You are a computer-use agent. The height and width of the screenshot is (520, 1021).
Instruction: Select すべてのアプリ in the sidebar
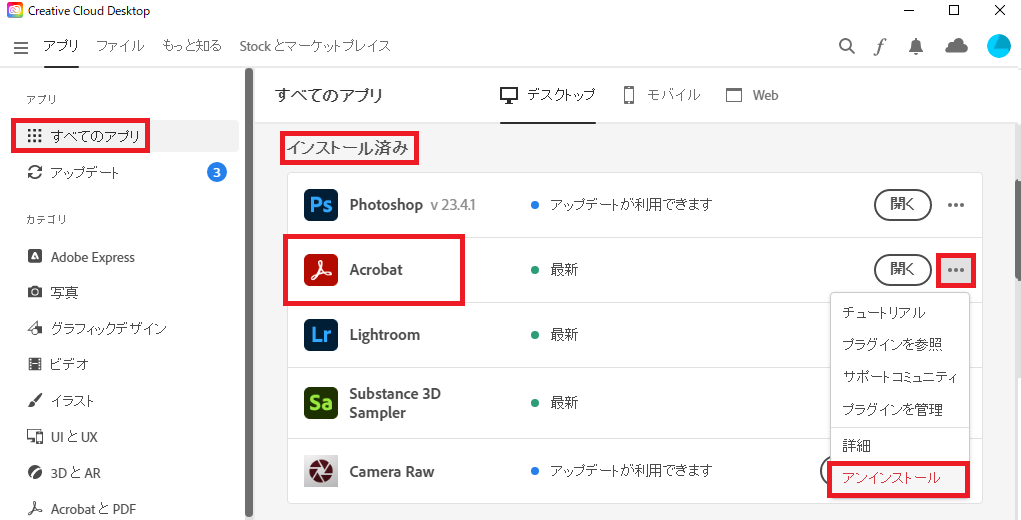click(126, 136)
